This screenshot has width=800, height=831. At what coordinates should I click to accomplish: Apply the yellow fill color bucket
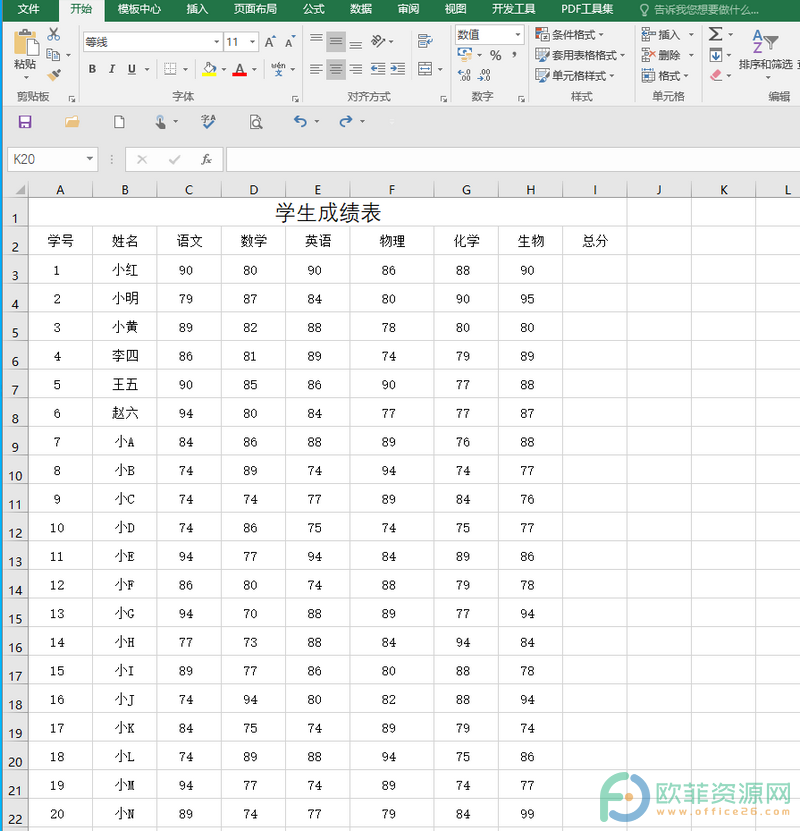[209, 69]
